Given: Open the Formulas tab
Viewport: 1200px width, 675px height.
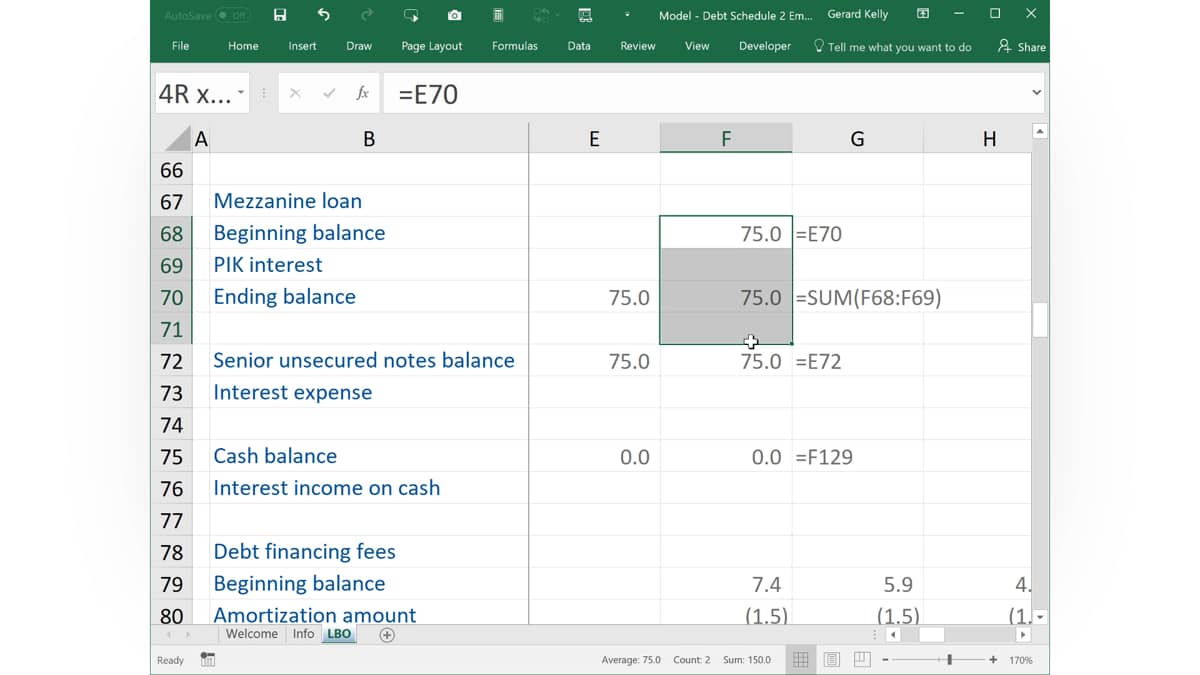Looking at the screenshot, I should 515,46.
